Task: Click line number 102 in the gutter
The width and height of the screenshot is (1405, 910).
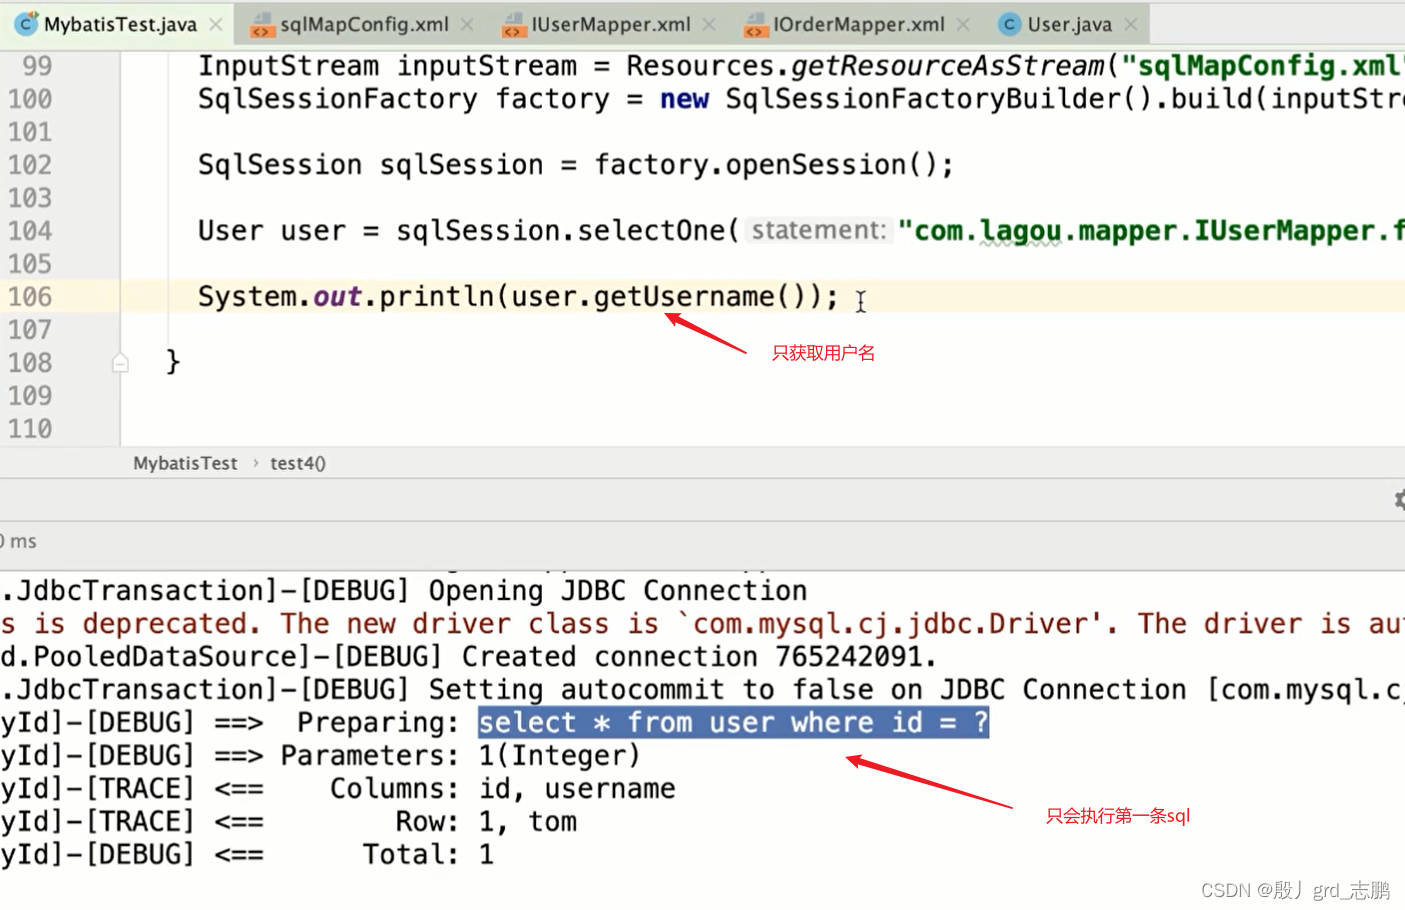Action: pyautogui.click(x=30, y=165)
